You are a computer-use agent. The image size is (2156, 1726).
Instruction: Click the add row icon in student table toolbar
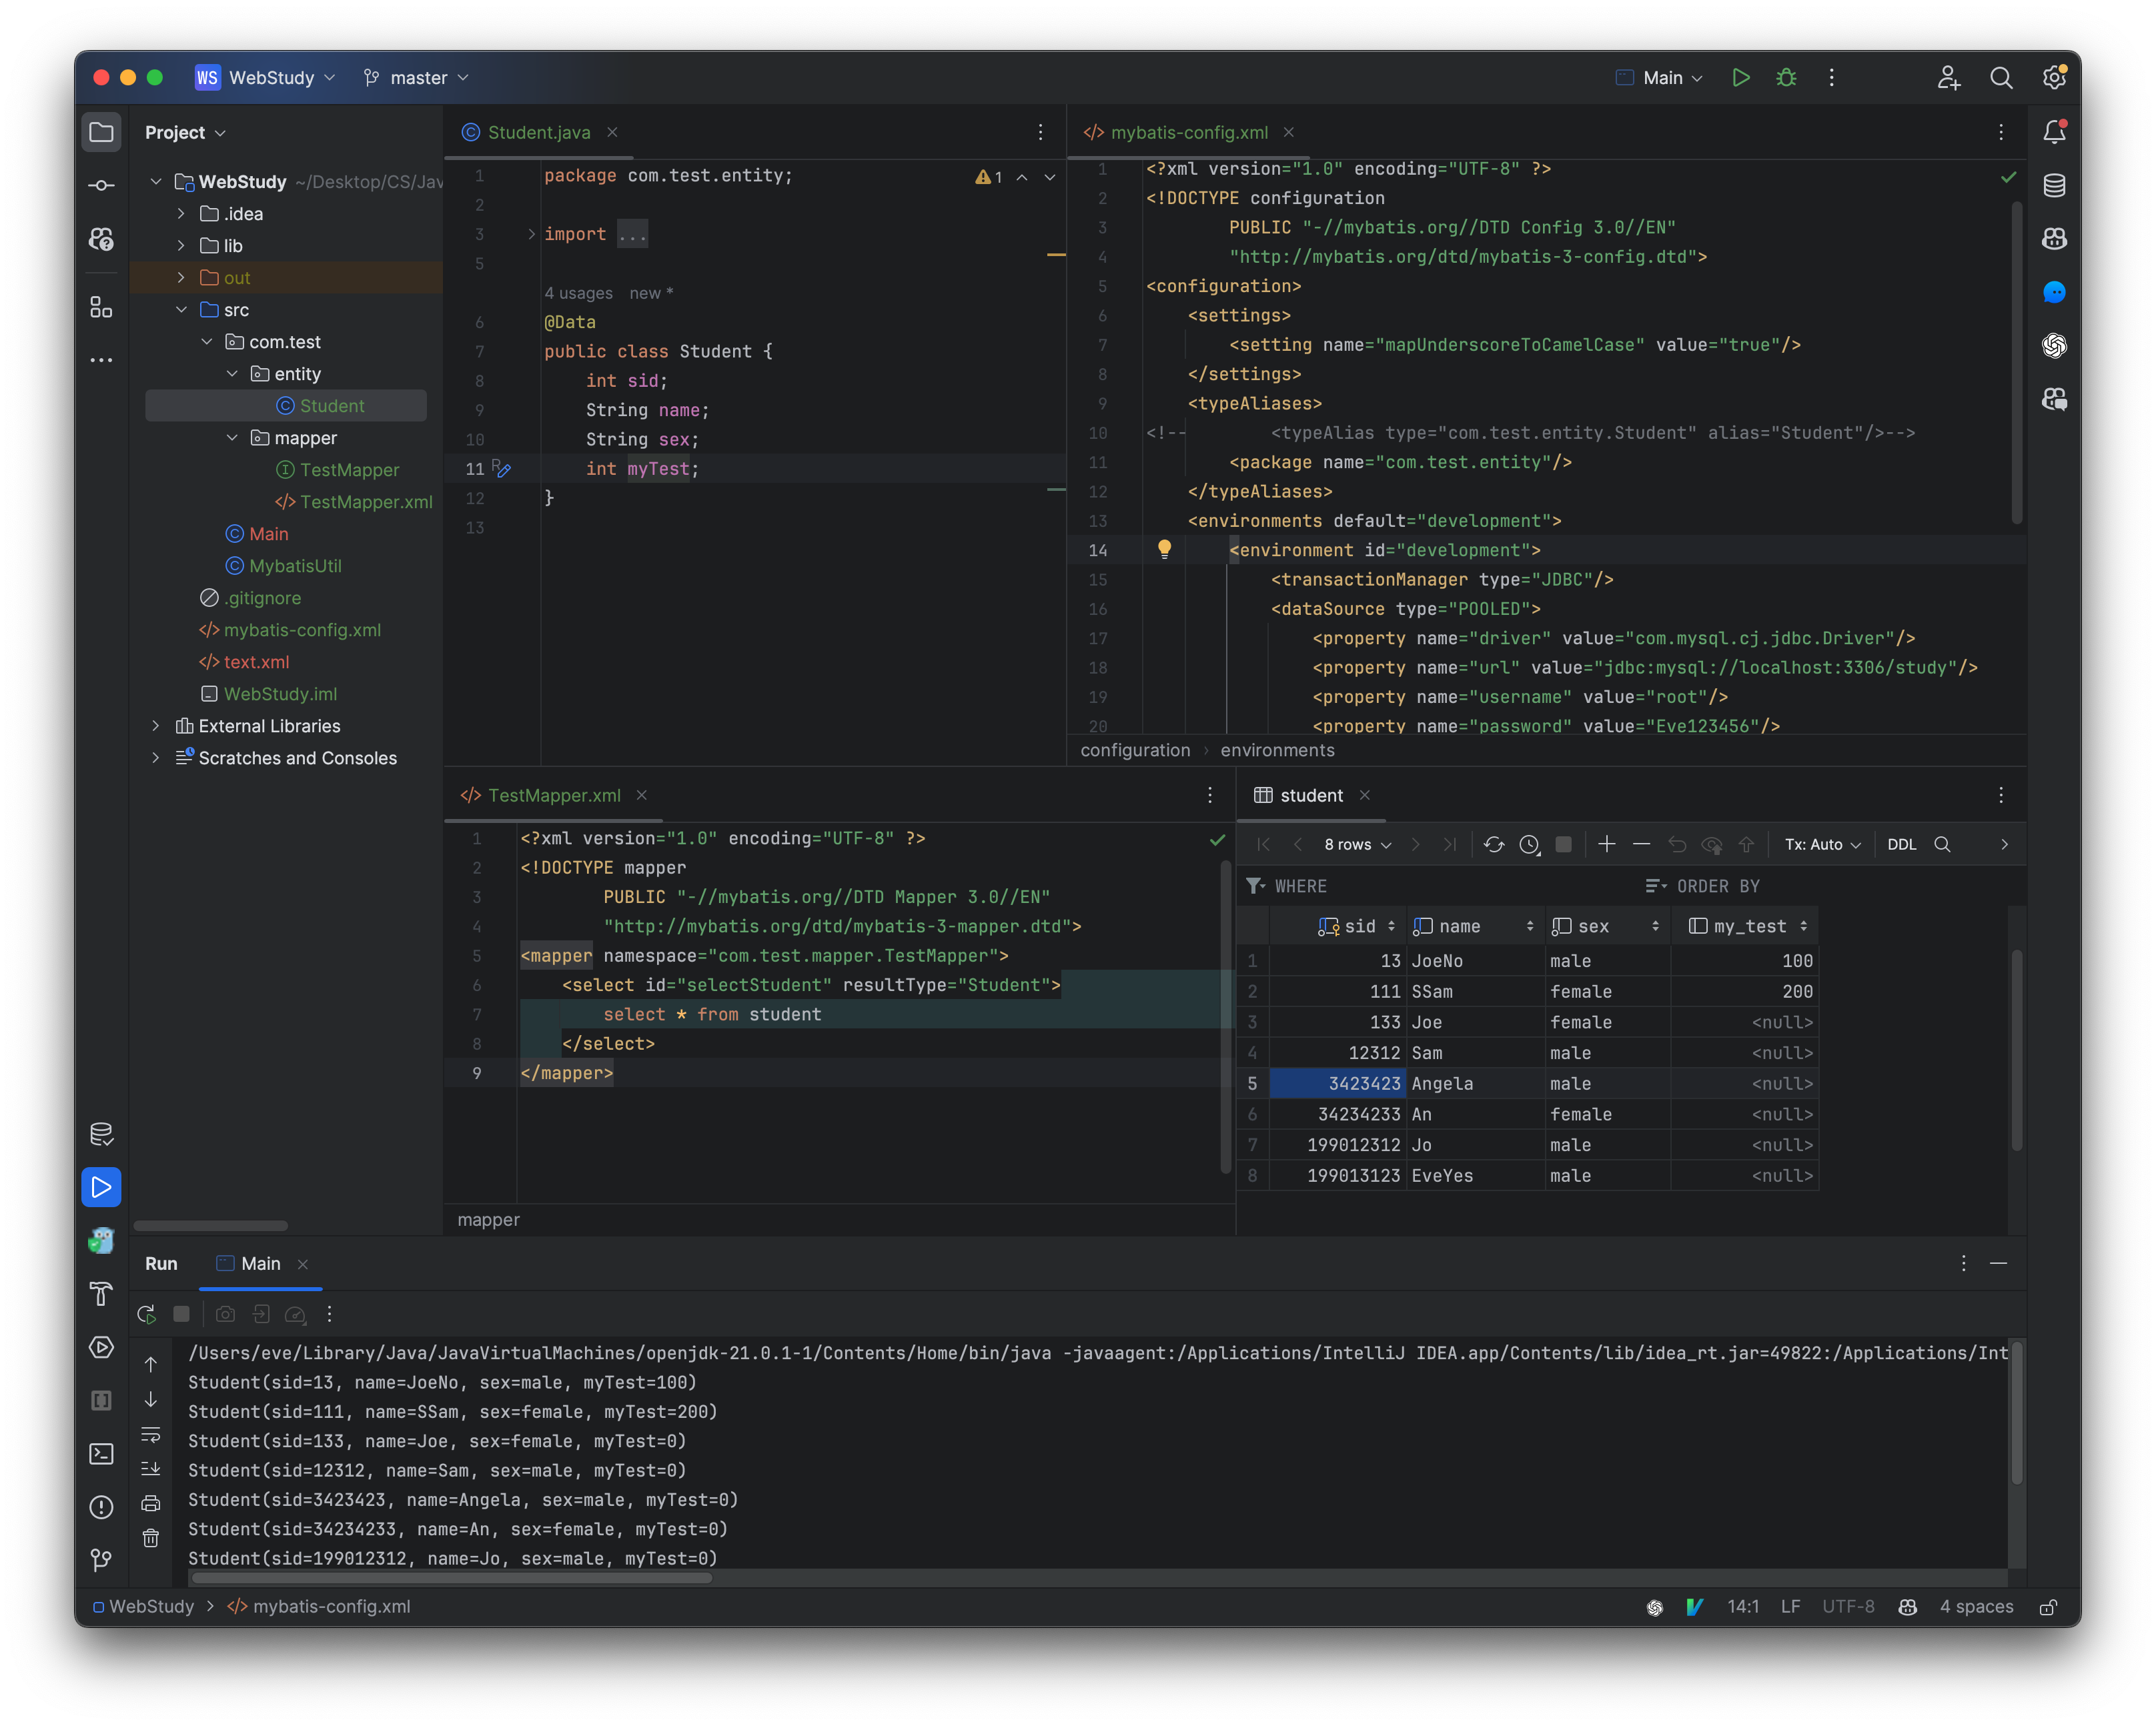point(1605,844)
